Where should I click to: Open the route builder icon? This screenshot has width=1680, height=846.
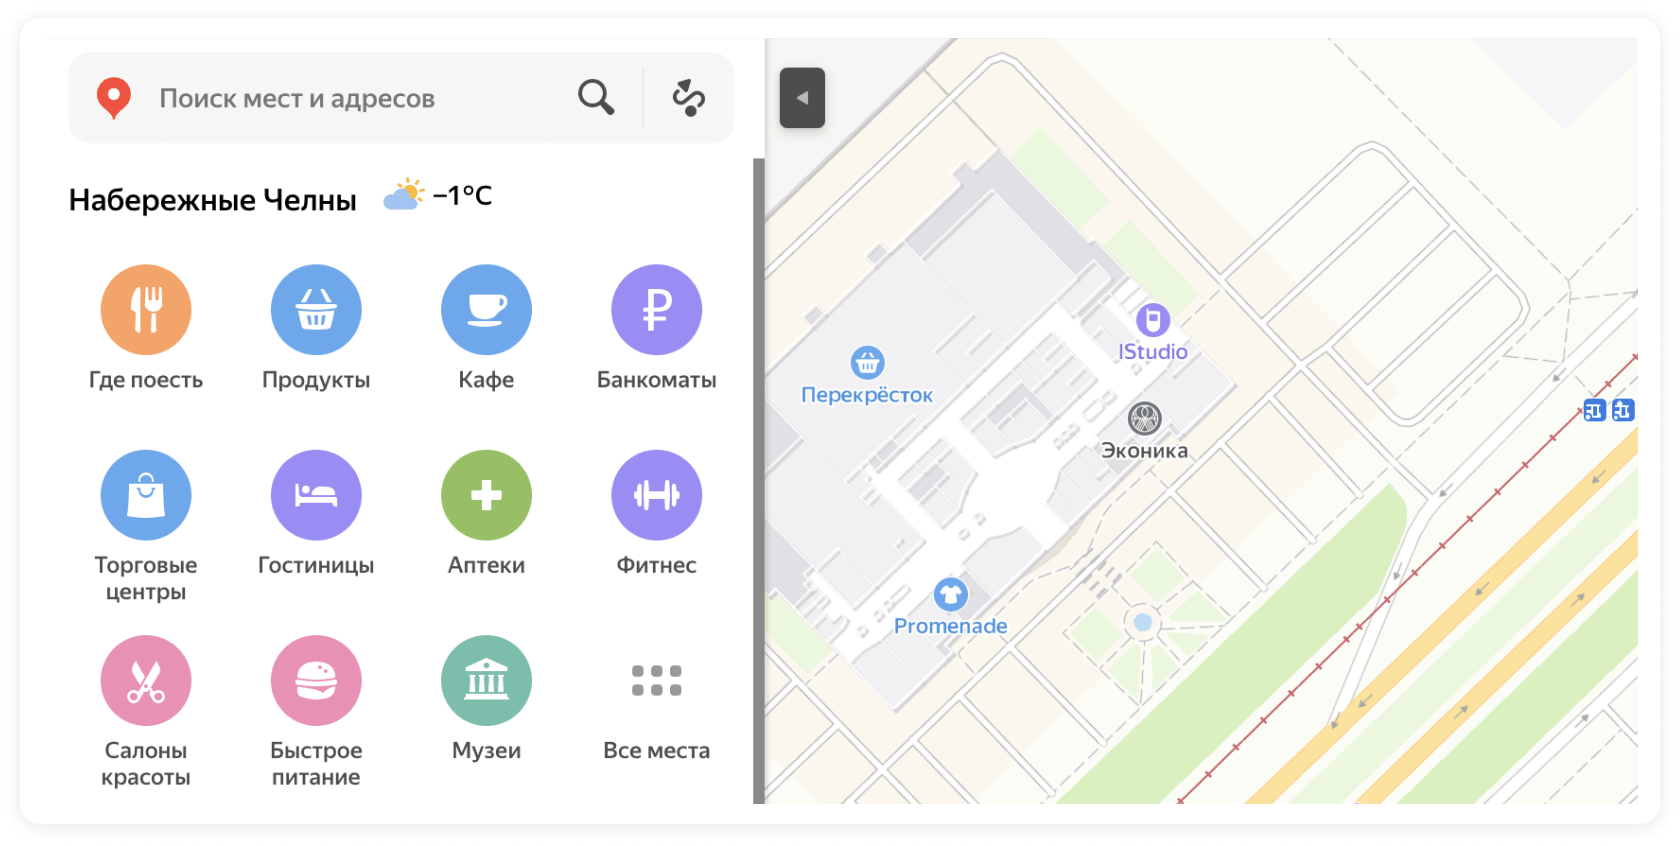[x=688, y=98]
